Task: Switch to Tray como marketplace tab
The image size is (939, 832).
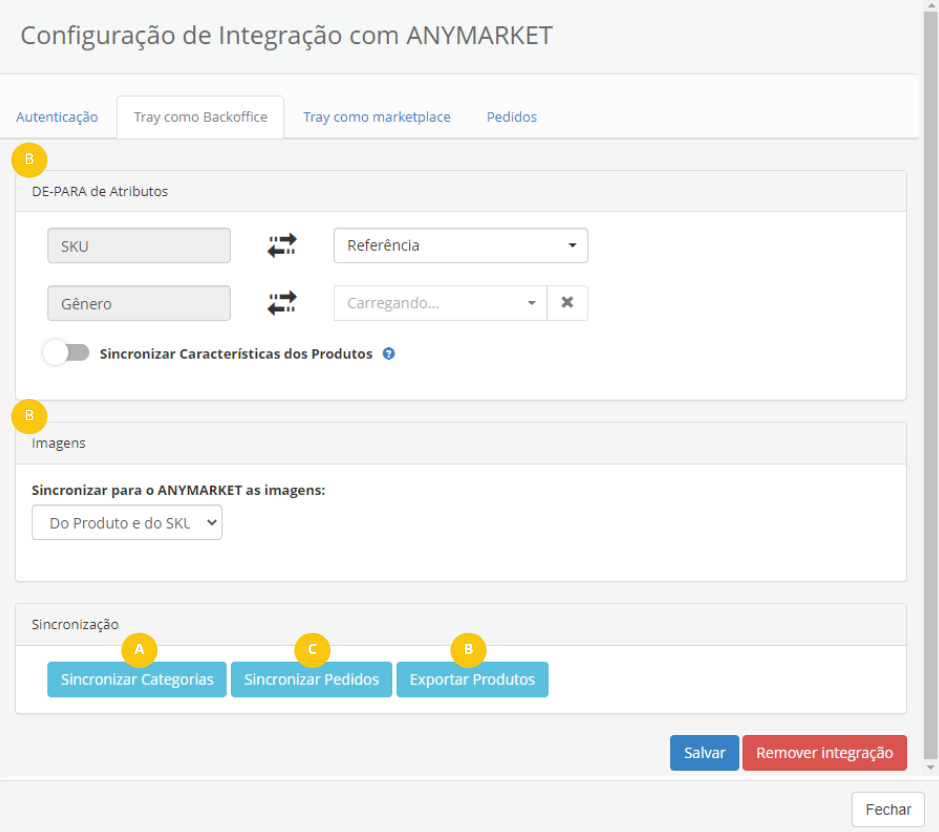Action: click(x=377, y=117)
